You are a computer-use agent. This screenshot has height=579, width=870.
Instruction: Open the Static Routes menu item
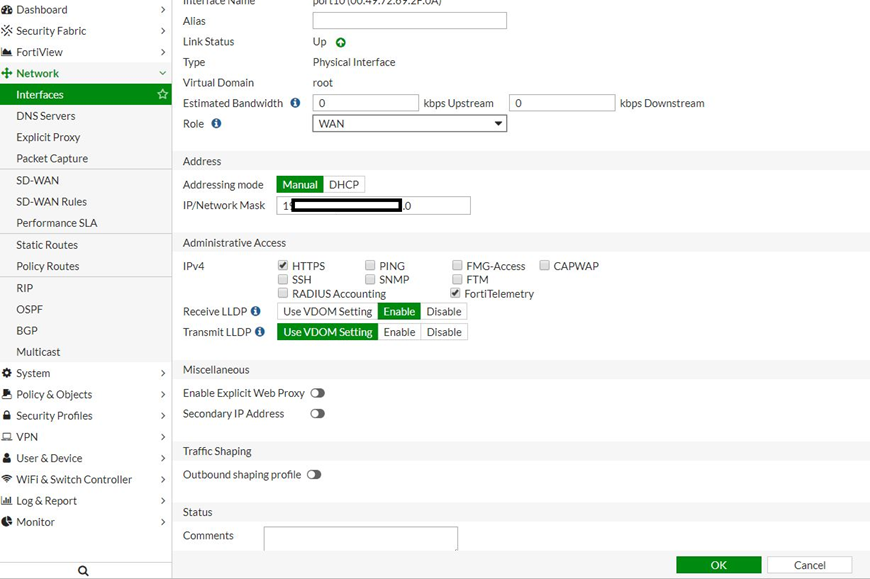47,245
